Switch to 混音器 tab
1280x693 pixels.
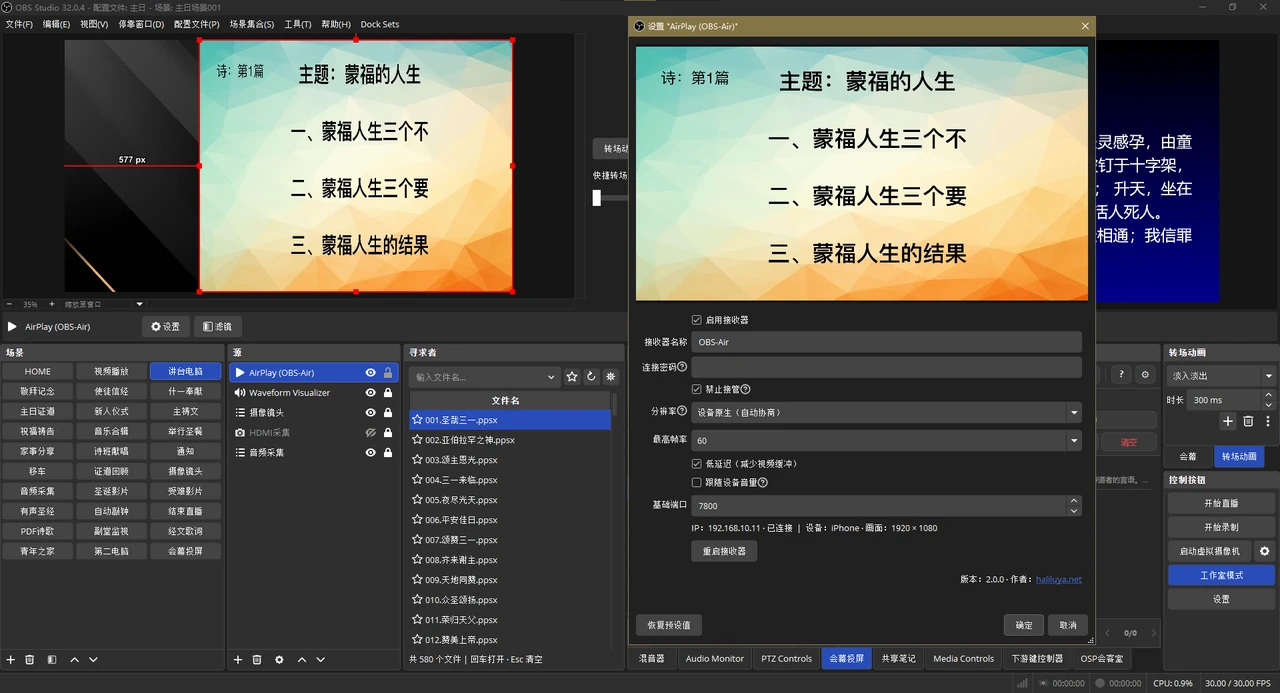coord(651,659)
